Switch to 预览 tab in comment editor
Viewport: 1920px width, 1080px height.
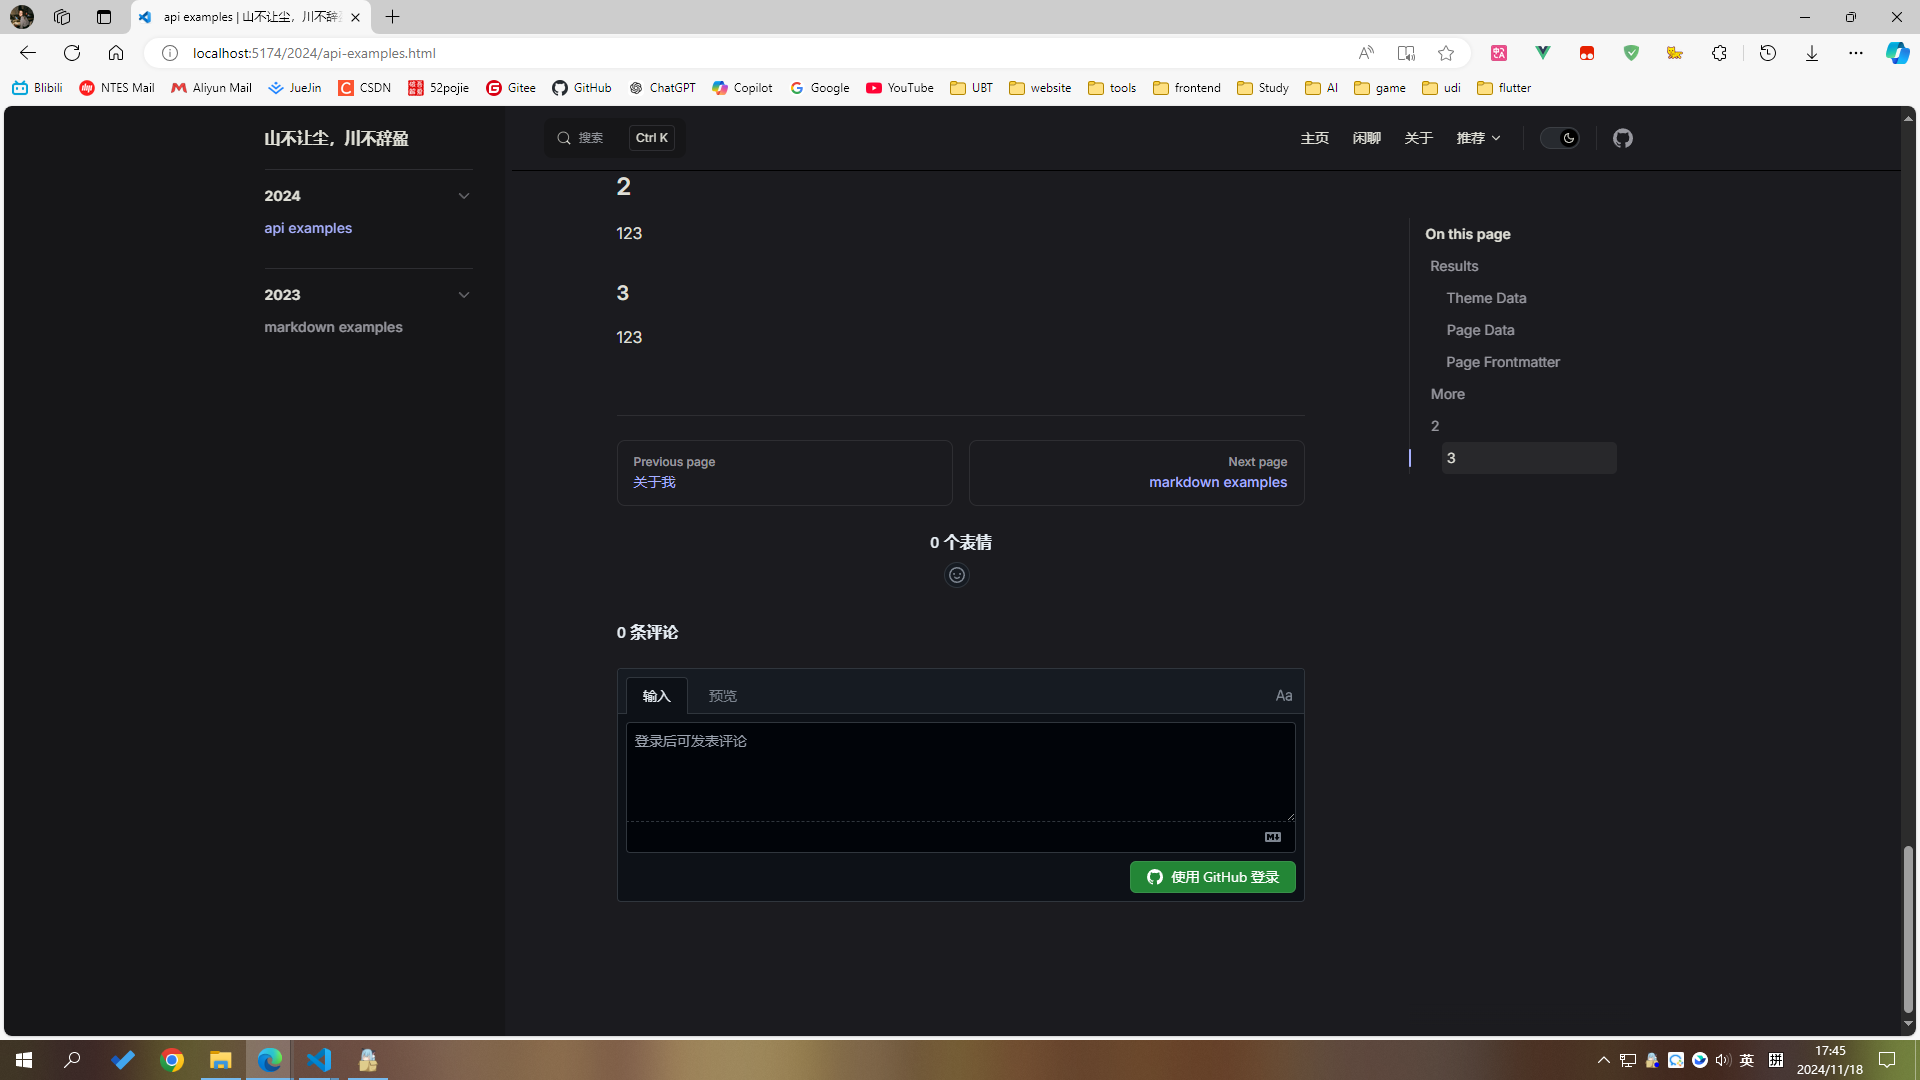click(x=721, y=696)
